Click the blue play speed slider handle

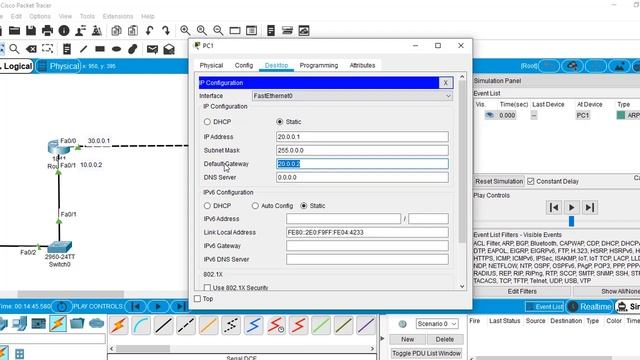[x=571, y=221]
